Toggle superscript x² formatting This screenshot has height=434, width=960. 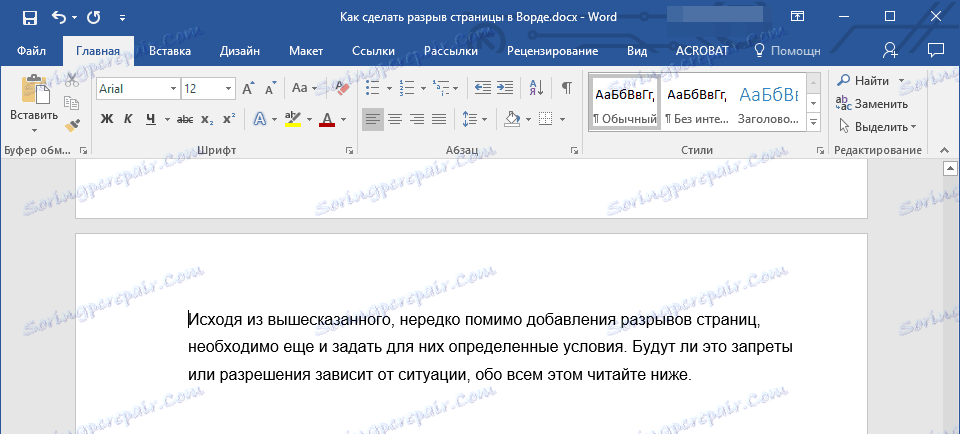[x=229, y=119]
